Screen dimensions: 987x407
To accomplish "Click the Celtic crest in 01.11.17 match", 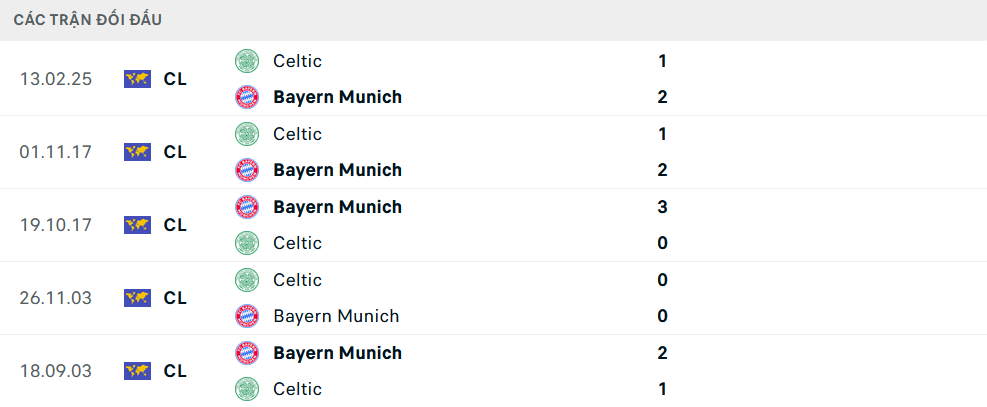I will point(246,134).
